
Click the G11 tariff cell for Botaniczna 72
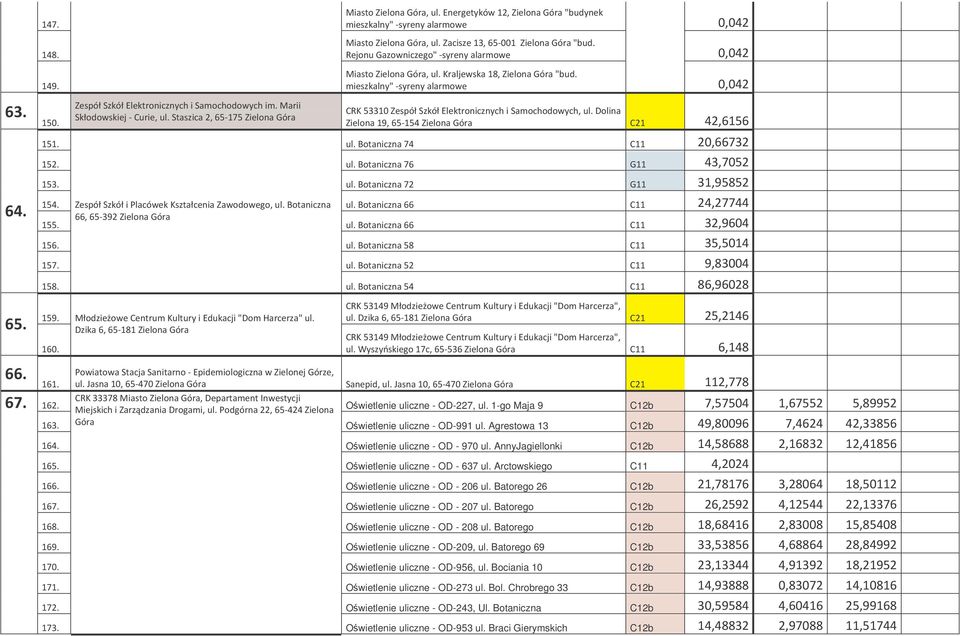(655, 181)
